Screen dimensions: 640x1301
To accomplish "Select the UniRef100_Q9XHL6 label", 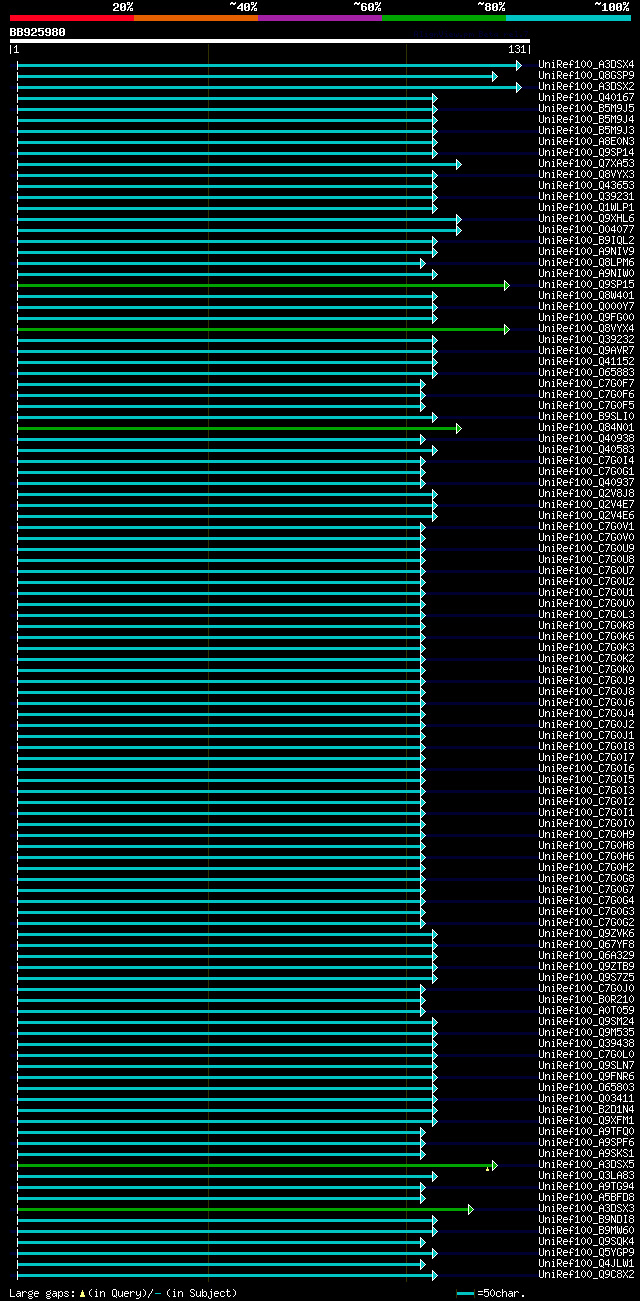I will [x=586, y=219].
